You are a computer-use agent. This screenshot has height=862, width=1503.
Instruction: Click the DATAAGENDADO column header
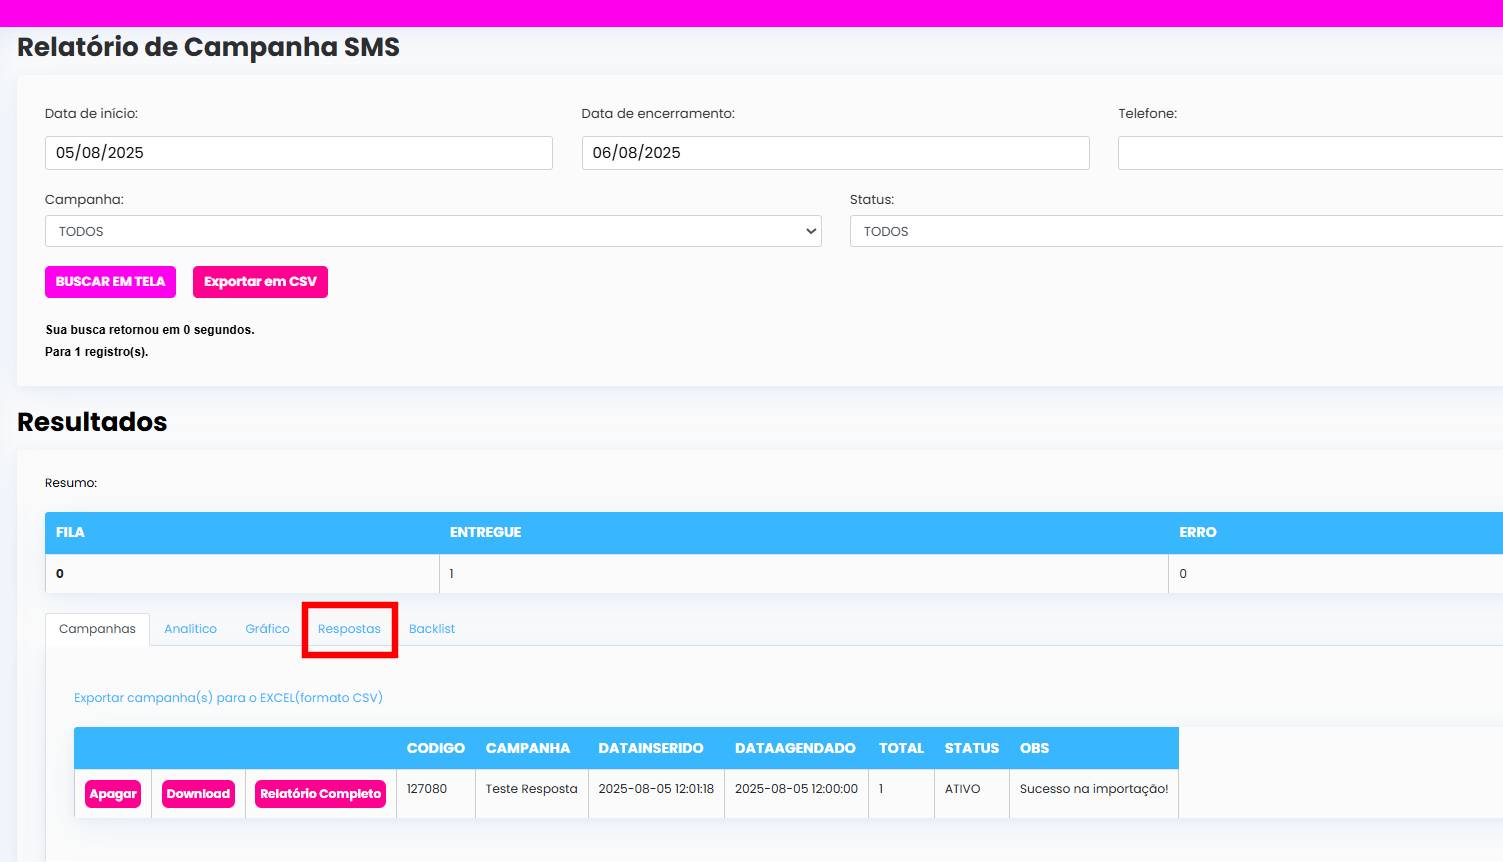pyautogui.click(x=795, y=748)
